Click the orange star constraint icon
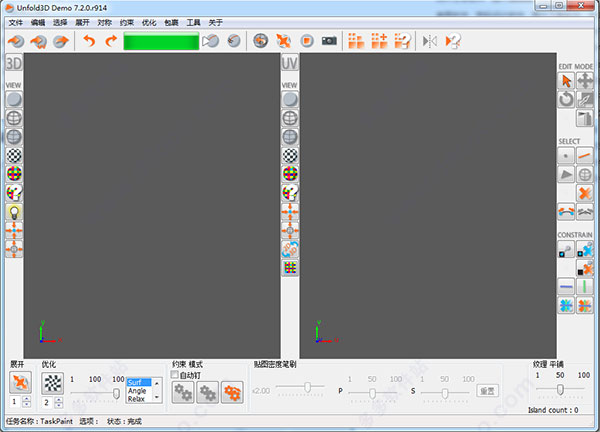600x432 pixels. (585, 305)
